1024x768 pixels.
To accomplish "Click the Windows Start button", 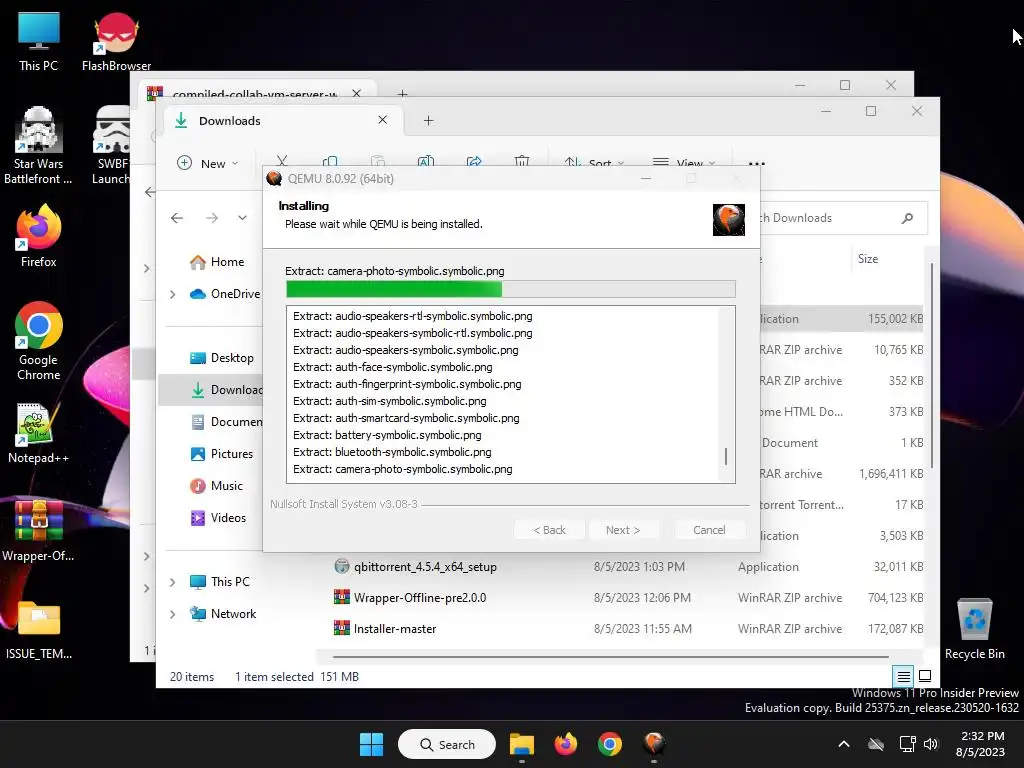I will point(372,744).
